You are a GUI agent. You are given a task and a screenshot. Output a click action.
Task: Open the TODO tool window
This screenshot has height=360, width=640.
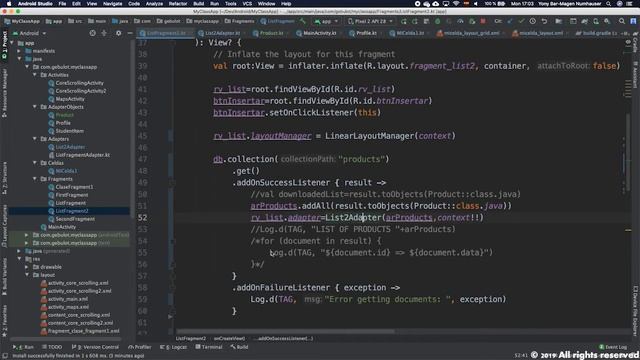[x=52, y=347]
